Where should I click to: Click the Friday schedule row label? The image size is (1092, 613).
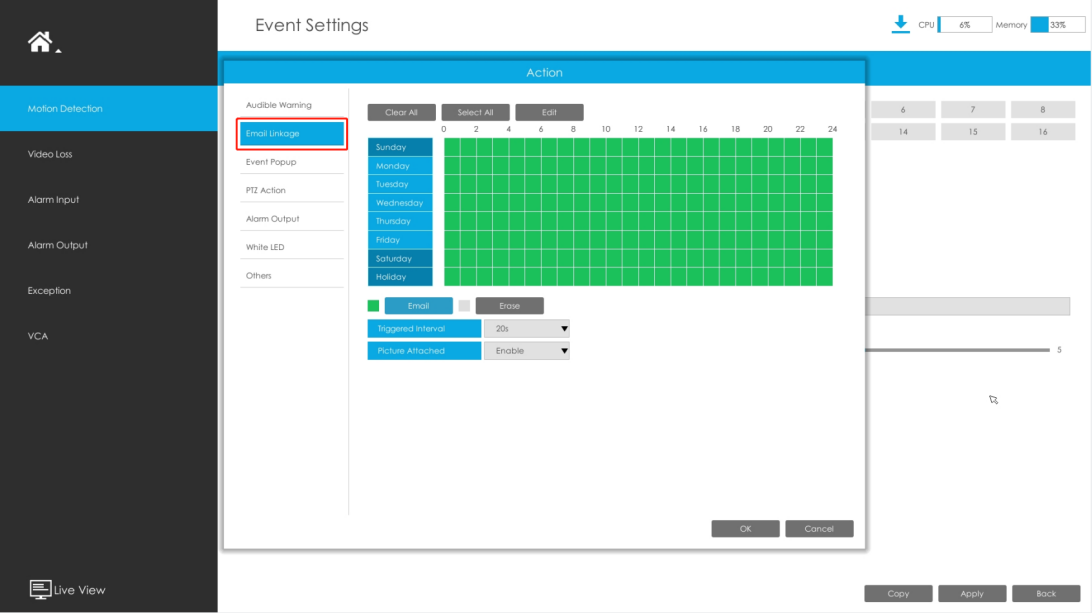tap(400, 240)
